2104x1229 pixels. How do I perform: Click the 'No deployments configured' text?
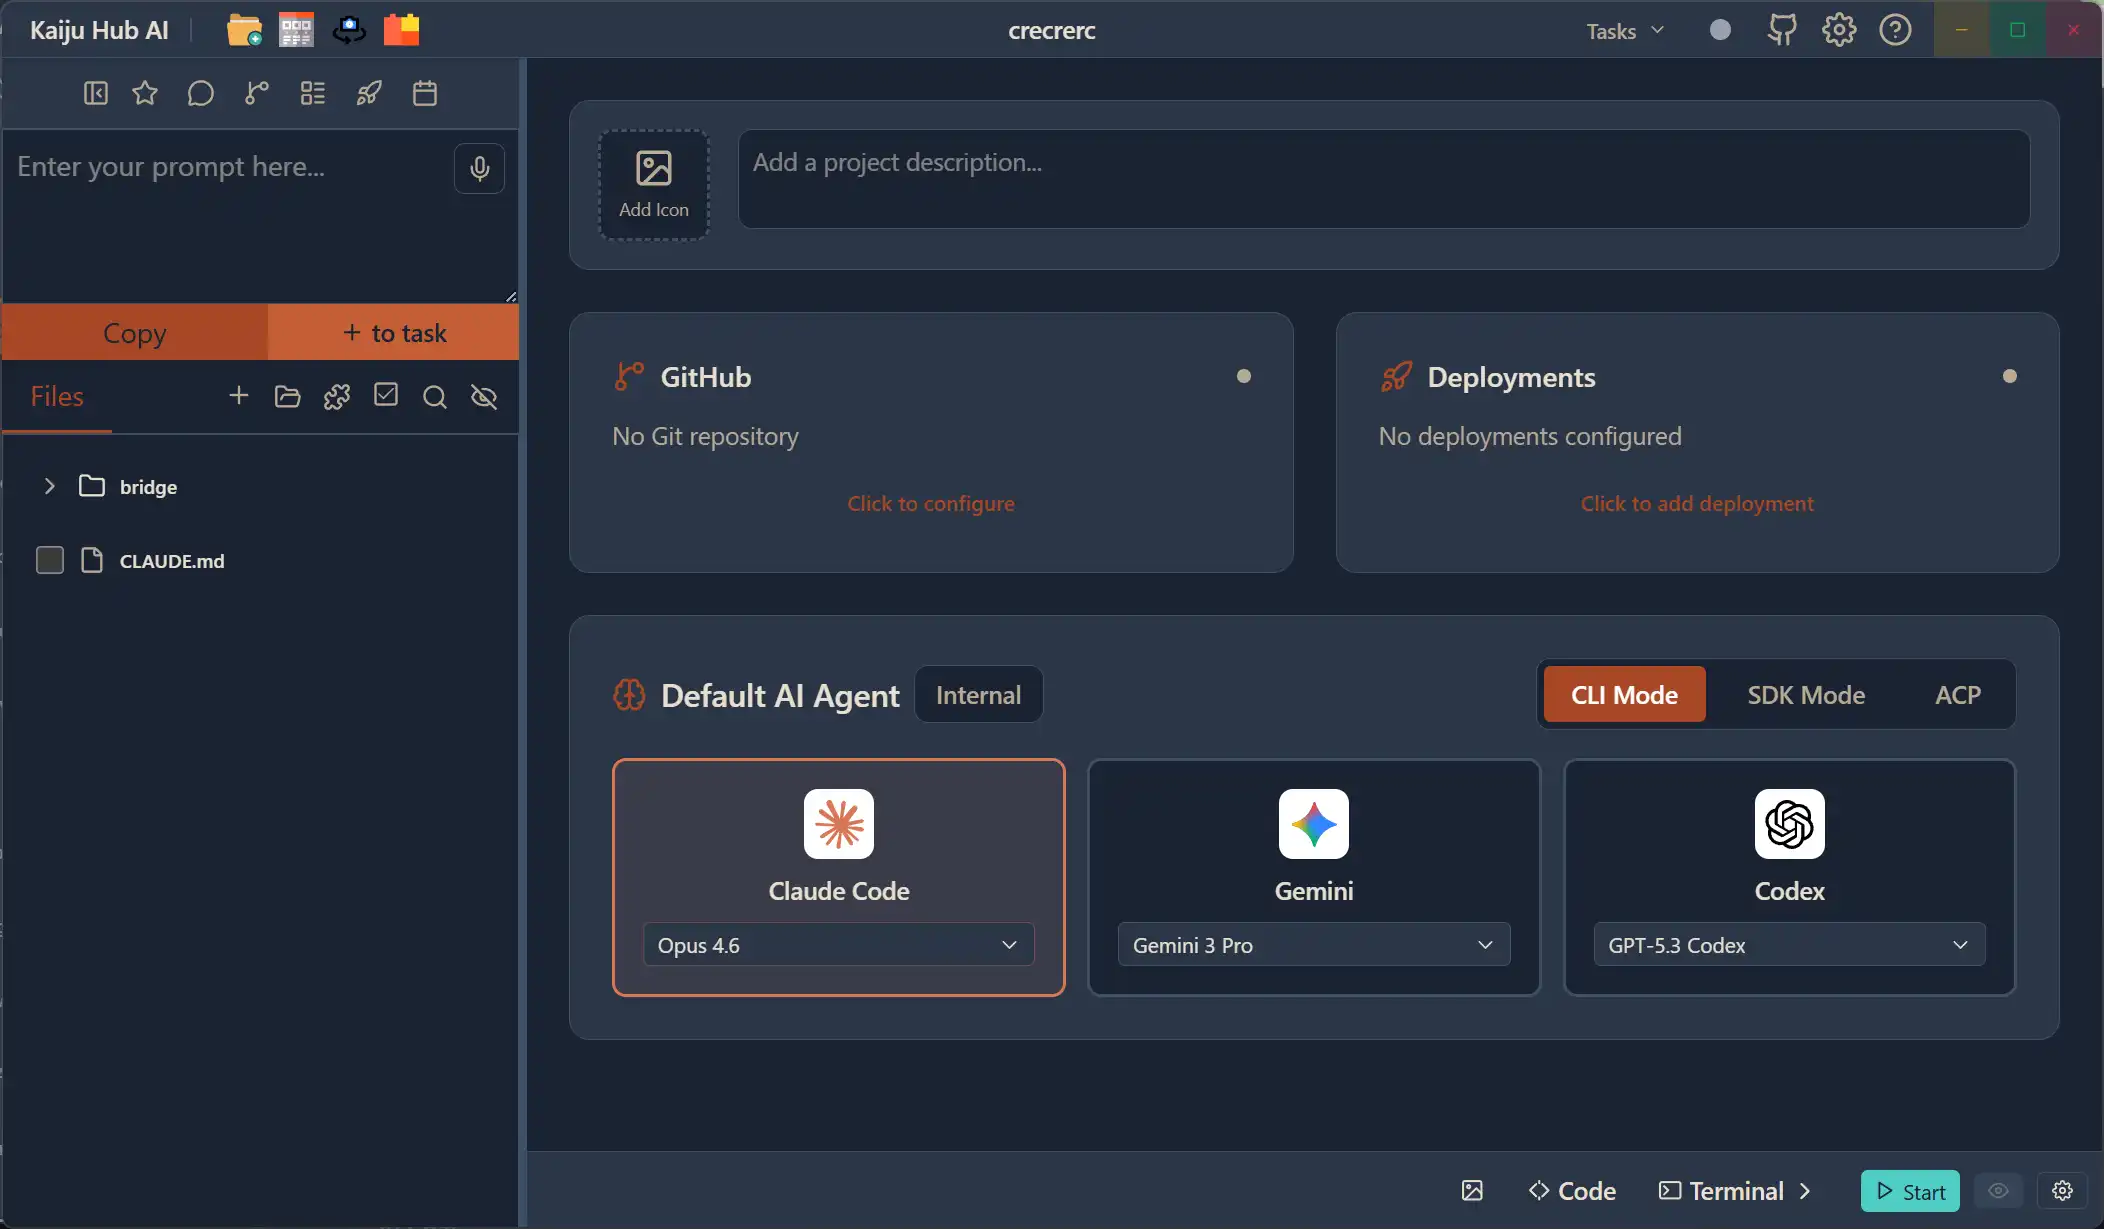coord(1530,436)
